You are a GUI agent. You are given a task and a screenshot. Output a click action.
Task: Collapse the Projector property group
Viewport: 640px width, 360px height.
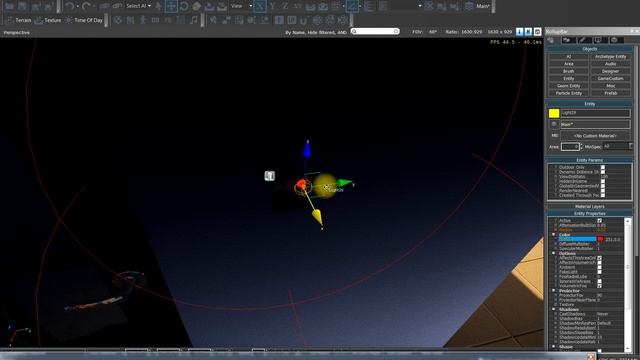pos(554,291)
